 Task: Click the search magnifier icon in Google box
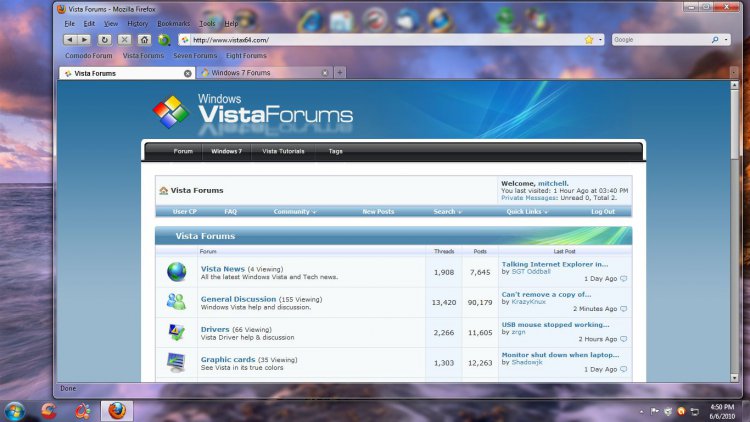tap(715, 40)
